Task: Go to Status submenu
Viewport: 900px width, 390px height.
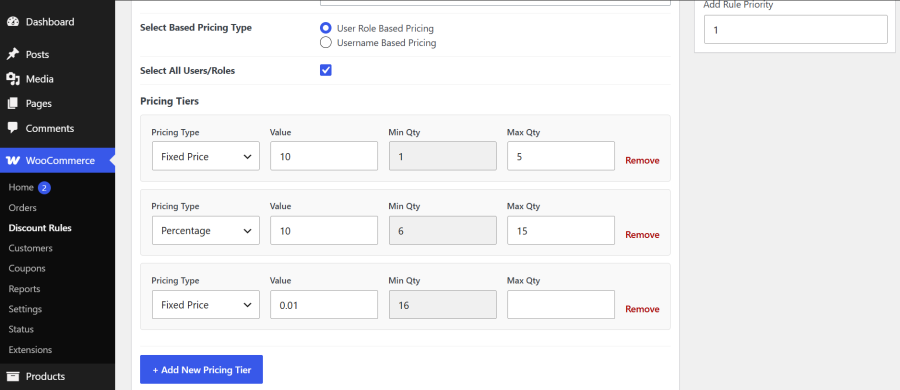Action: pyautogui.click(x=21, y=329)
